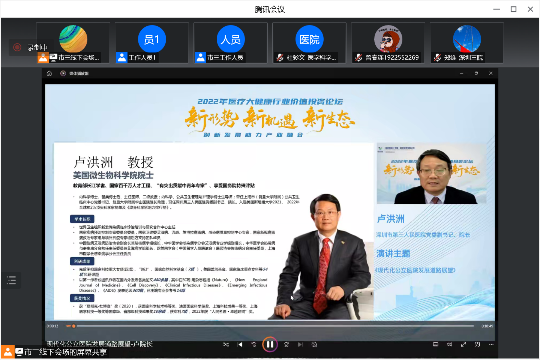Viewport: 540px width, 360px height.
Task: Toggle shuffle mode in the player controls
Action: tap(226, 344)
